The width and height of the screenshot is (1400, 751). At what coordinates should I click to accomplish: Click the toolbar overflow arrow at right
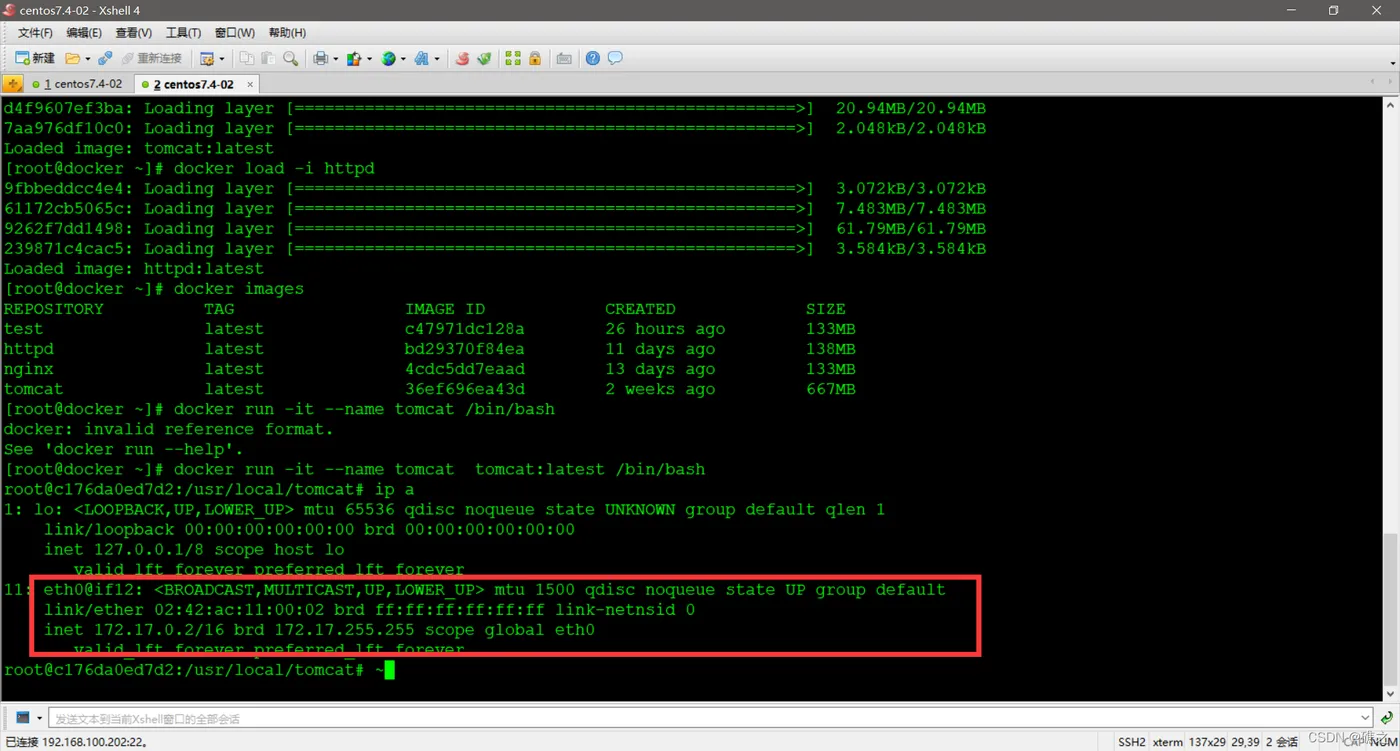coord(1392,63)
